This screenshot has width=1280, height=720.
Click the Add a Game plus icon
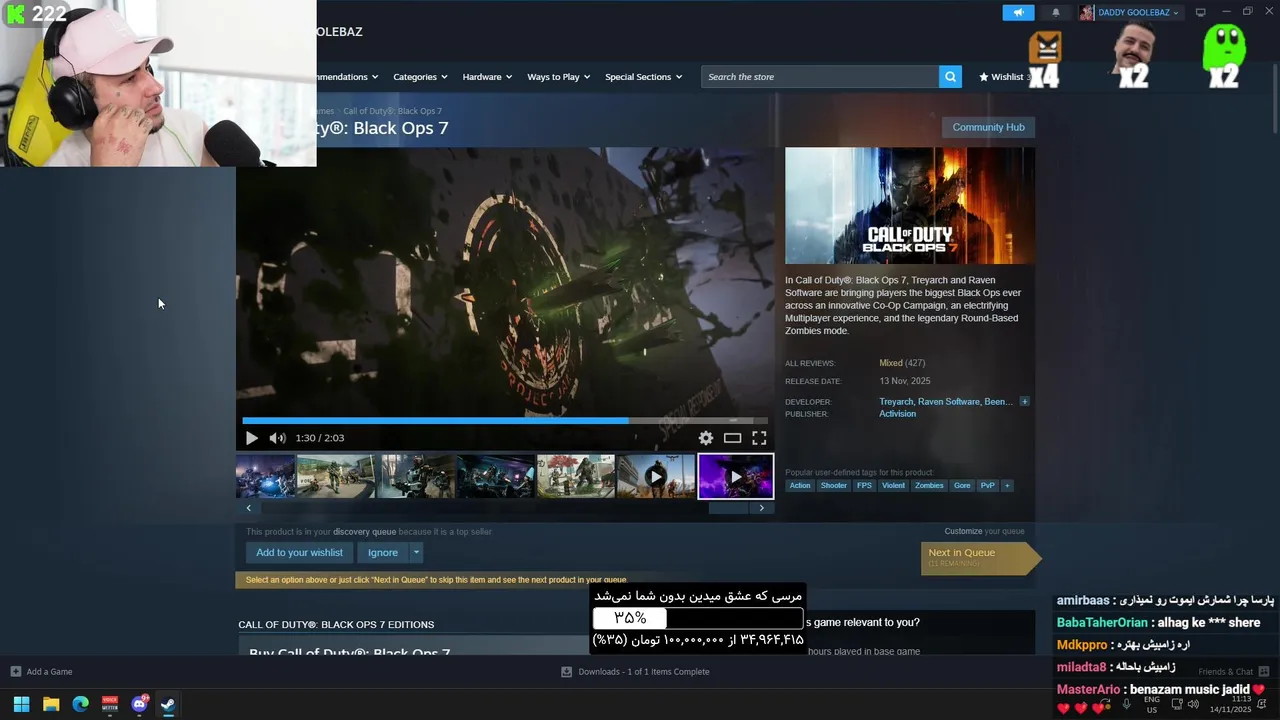click(15, 672)
